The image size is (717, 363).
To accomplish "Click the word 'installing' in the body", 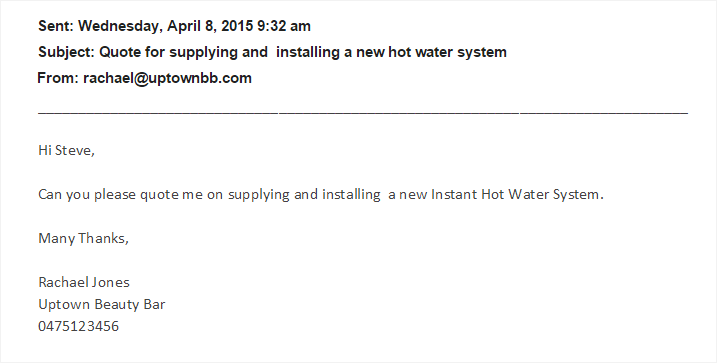I will coord(351,195).
